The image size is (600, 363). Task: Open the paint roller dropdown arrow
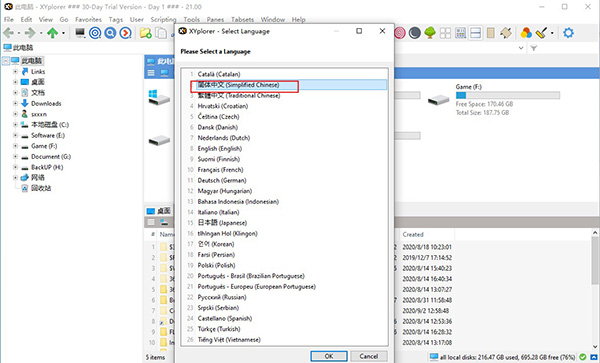tap(552, 33)
